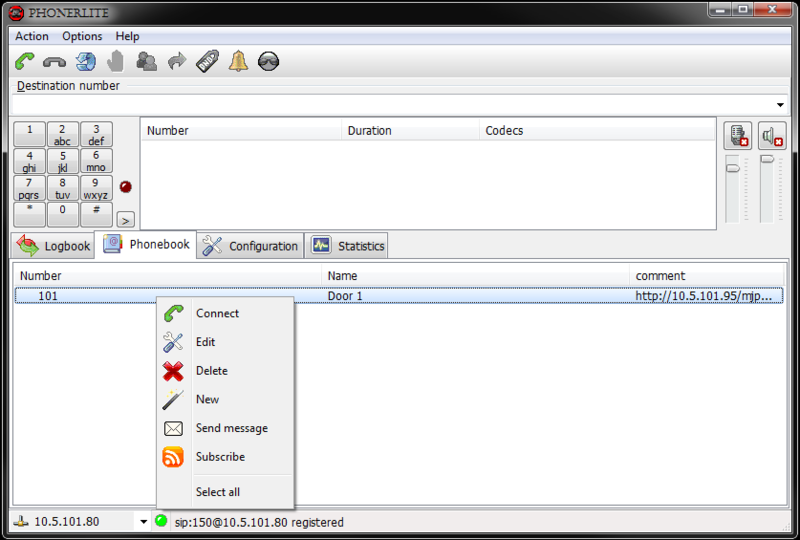Click the green call handset toolbar icon
Image resolution: width=800 pixels, height=540 pixels.
click(24, 61)
